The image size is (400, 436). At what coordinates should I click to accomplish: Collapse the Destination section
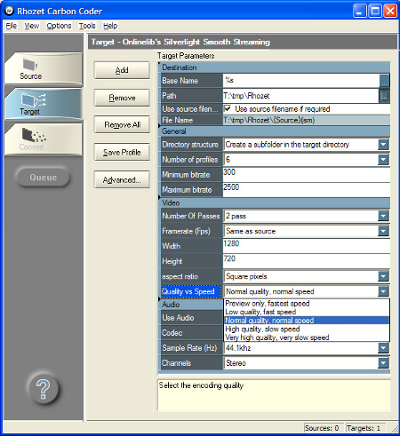(160, 64)
